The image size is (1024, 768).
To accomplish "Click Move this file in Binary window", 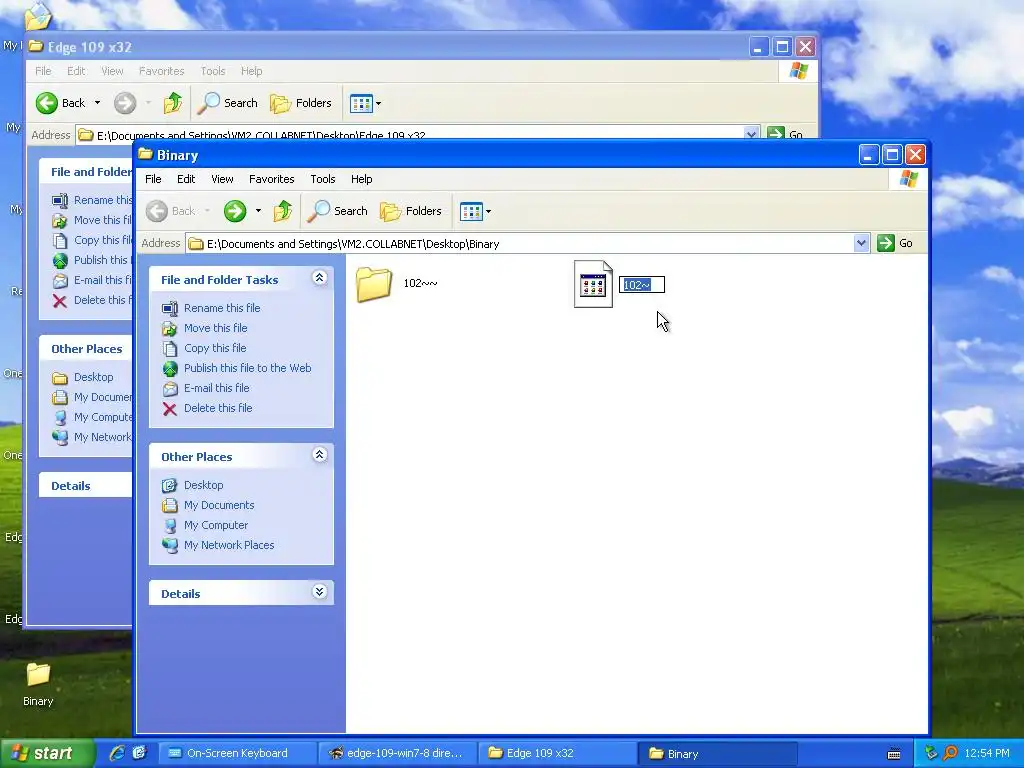I will (x=216, y=328).
